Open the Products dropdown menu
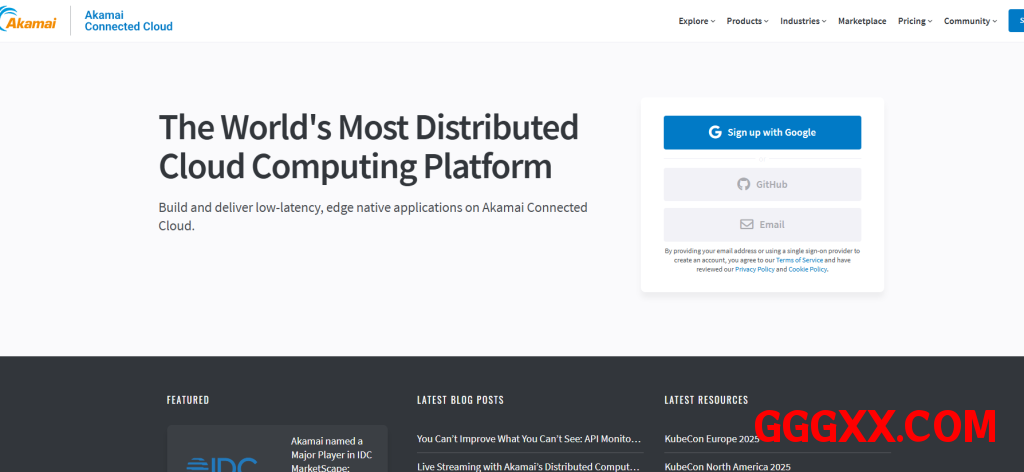This screenshot has width=1024, height=472. pos(746,21)
